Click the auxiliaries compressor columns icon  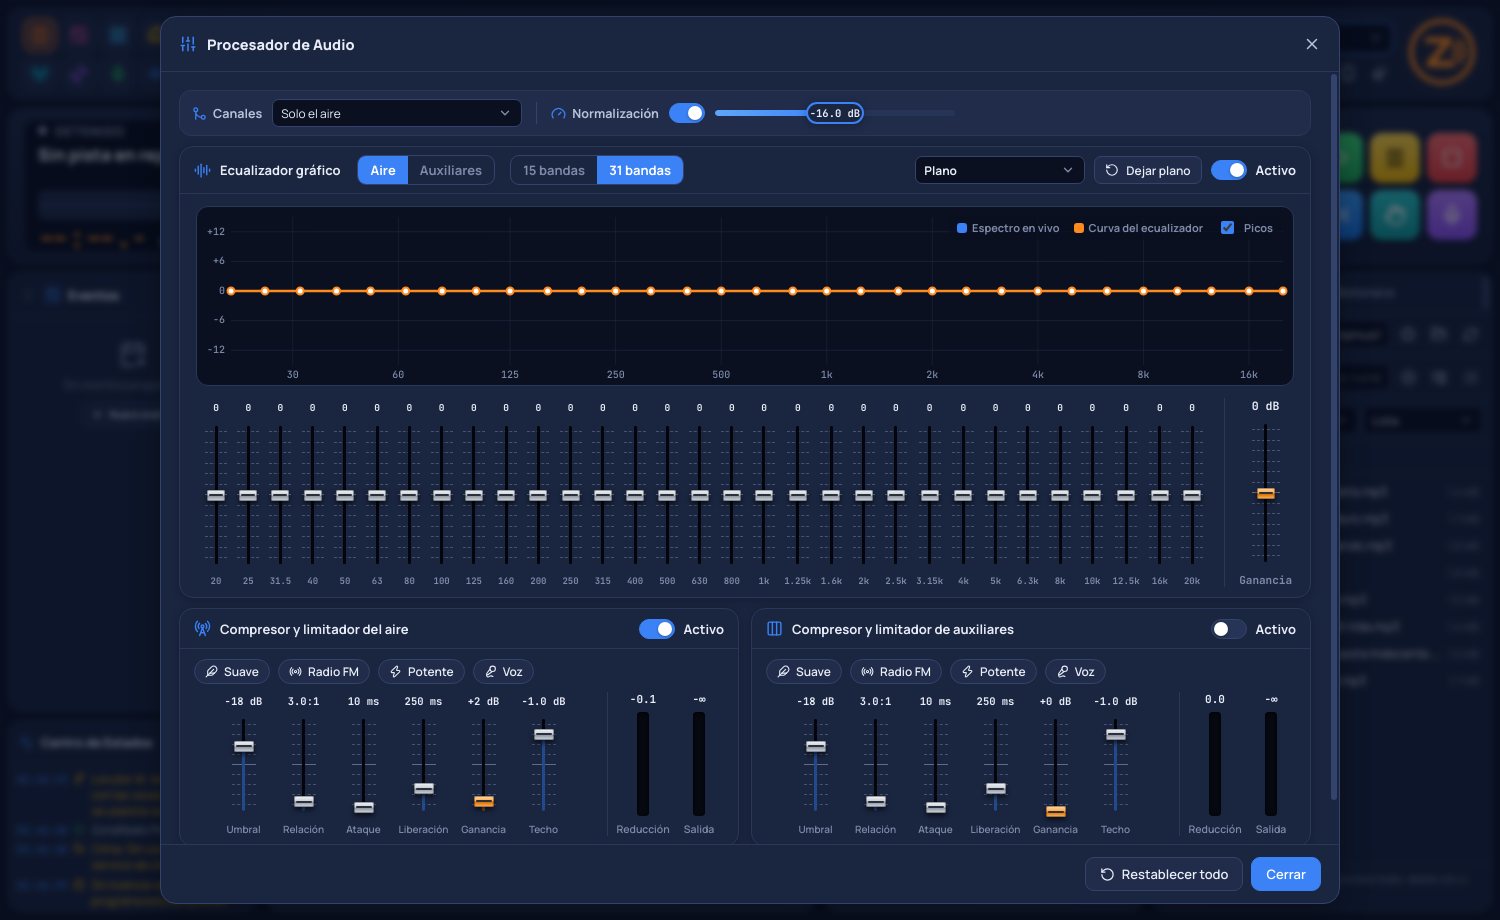(774, 629)
